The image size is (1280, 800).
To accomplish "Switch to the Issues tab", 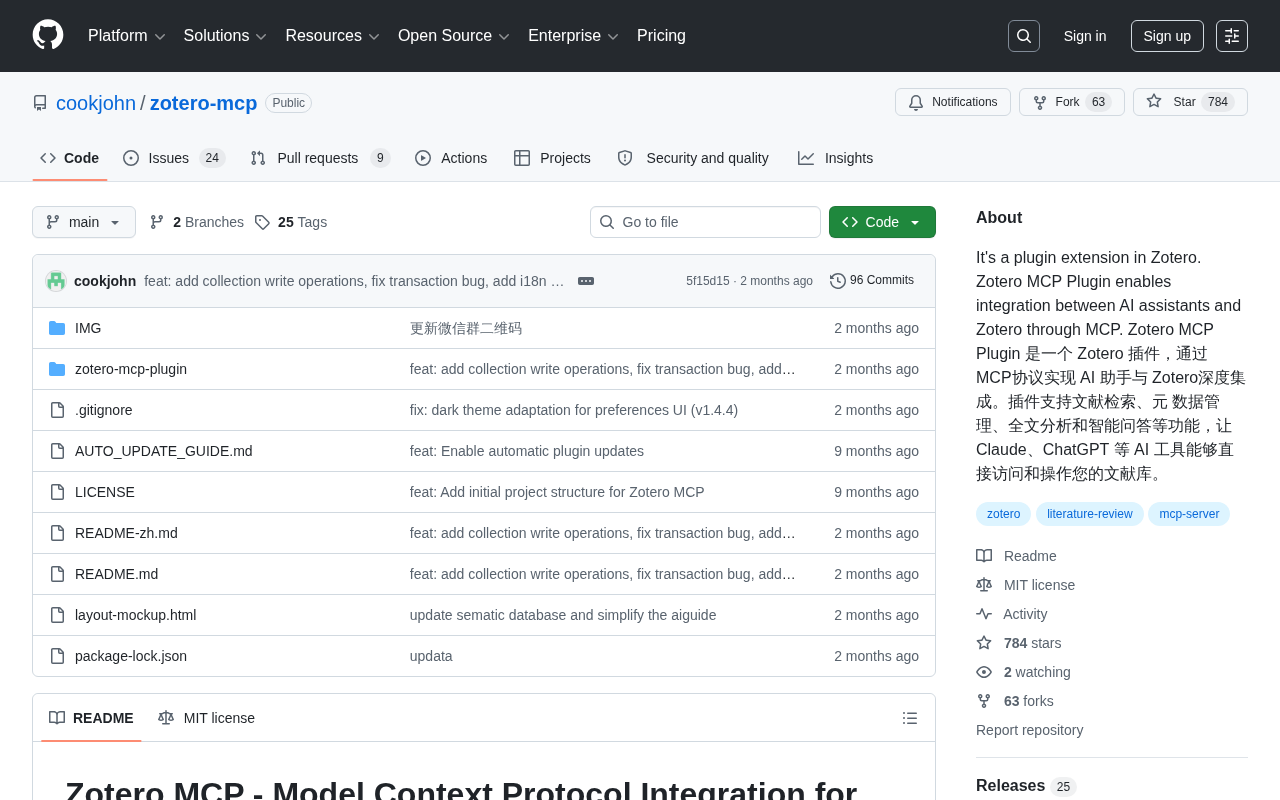I will (x=174, y=158).
